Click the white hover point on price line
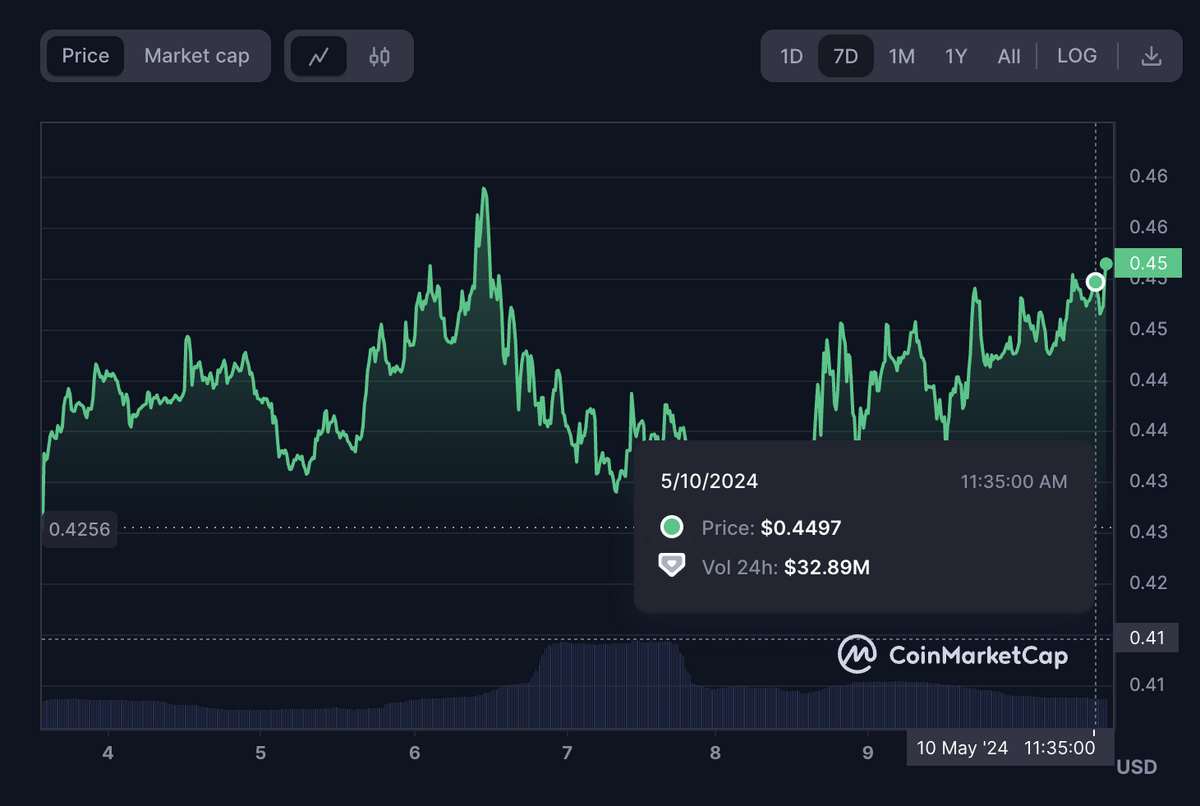This screenshot has height=806, width=1200. pos(1096,282)
